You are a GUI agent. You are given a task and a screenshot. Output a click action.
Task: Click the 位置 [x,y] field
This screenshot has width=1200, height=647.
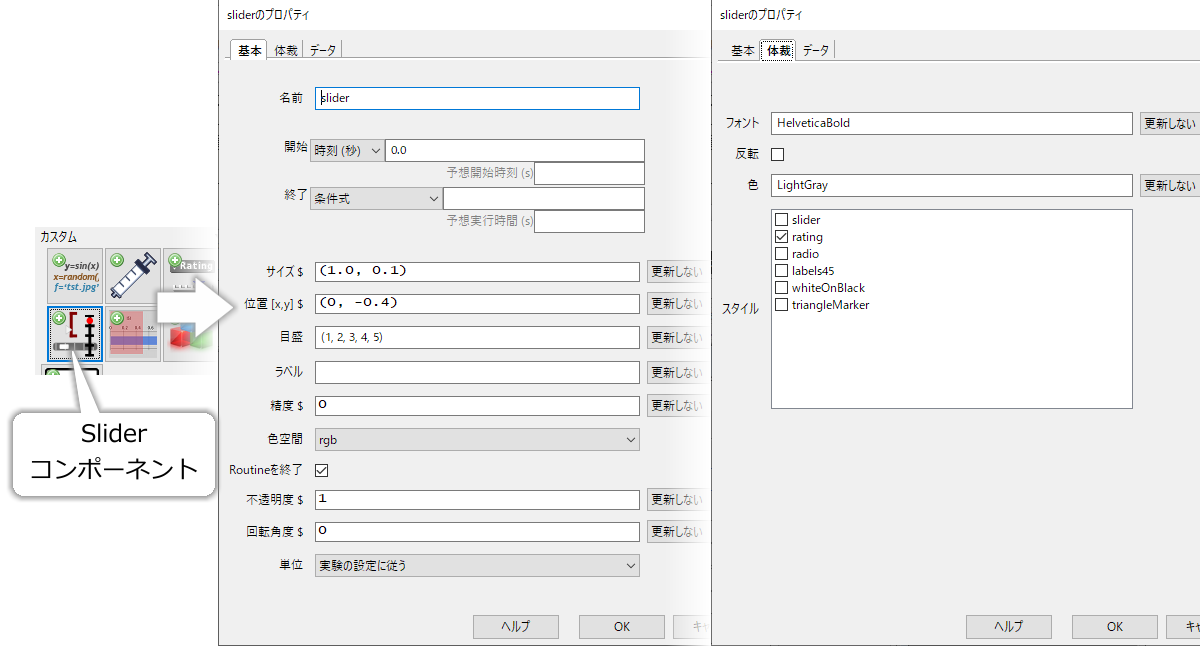pos(477,303)
